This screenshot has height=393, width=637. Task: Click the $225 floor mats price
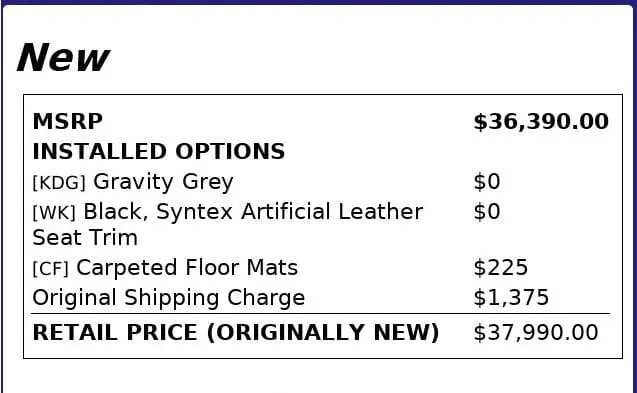click(500, 268)
